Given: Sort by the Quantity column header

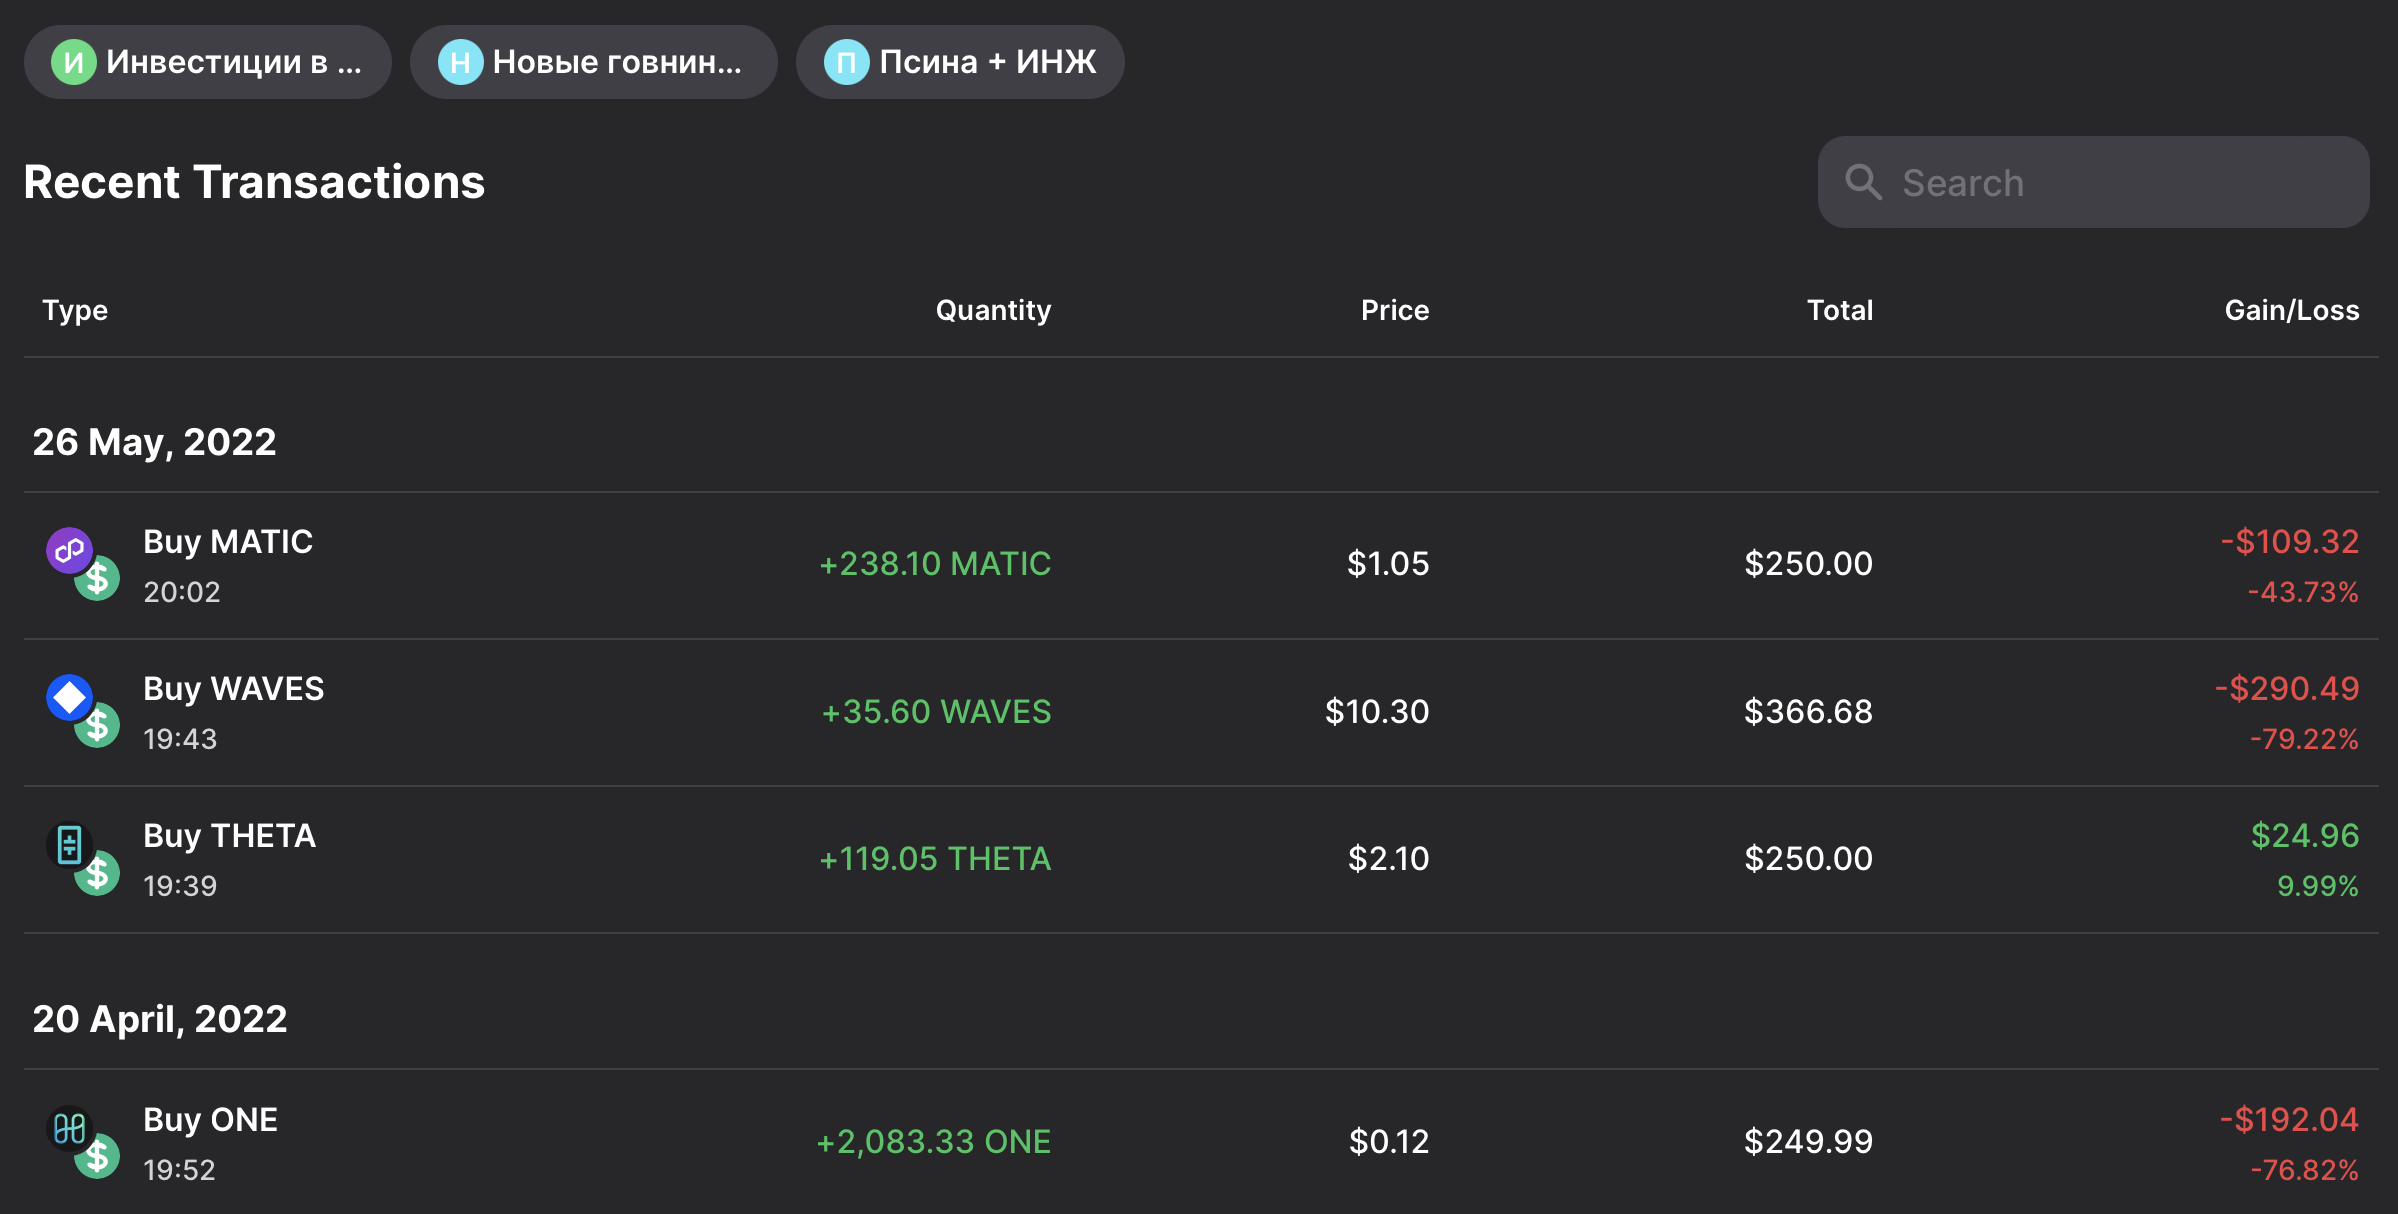Looking at the screenshot, I should [993, 310].
